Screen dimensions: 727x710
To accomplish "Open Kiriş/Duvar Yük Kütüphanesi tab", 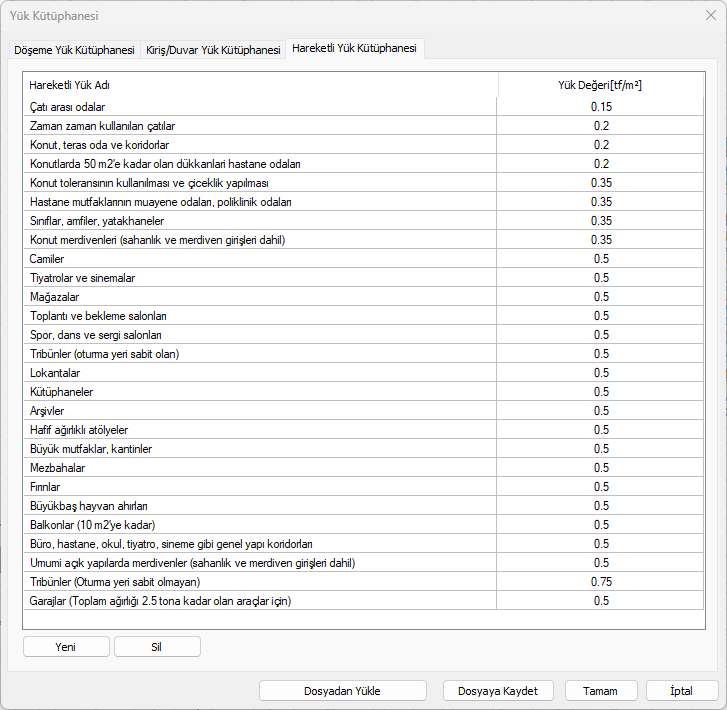I will [213, 50].
